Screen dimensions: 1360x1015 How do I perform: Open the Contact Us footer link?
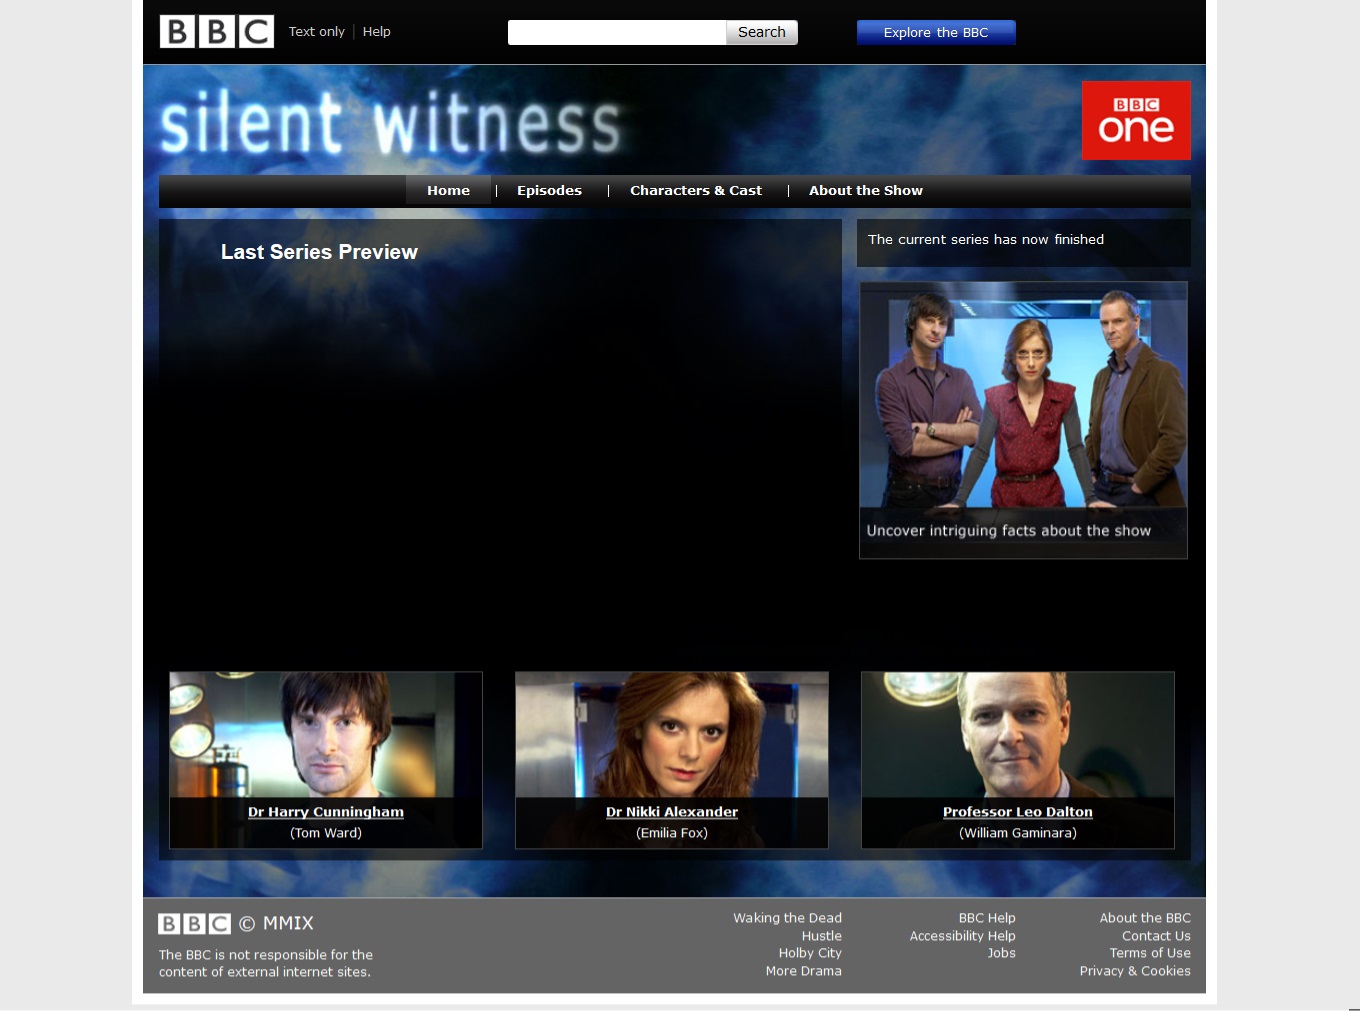[1156, 936]
